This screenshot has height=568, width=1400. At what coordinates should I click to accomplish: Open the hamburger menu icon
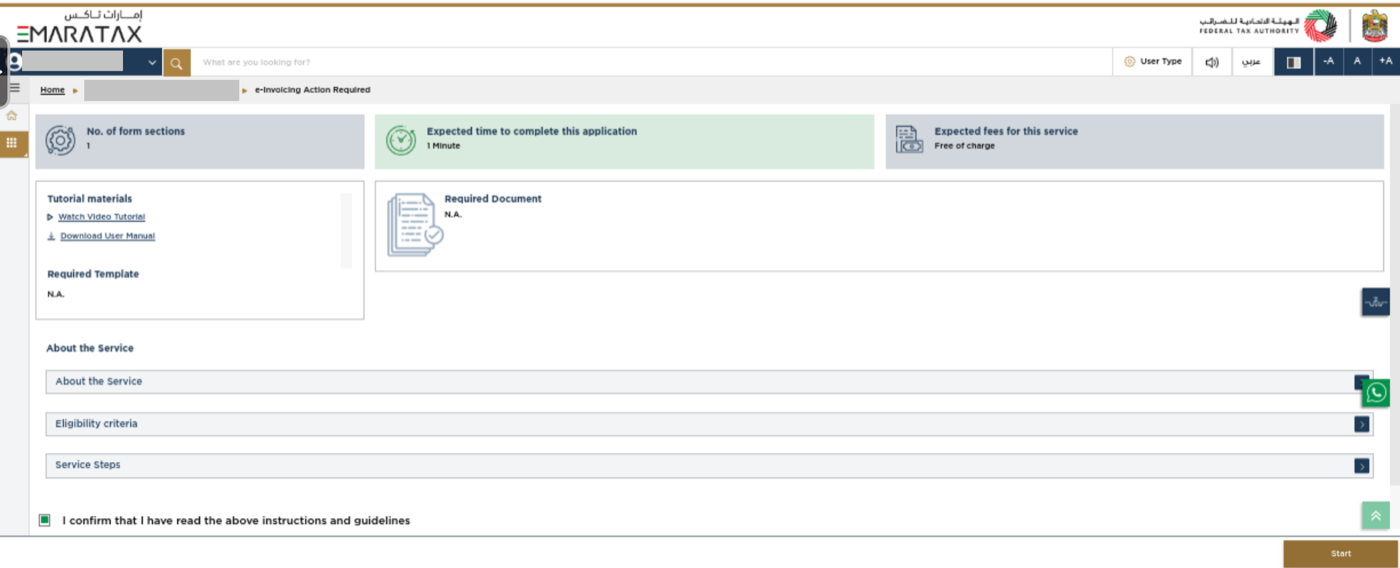point(14,88)
